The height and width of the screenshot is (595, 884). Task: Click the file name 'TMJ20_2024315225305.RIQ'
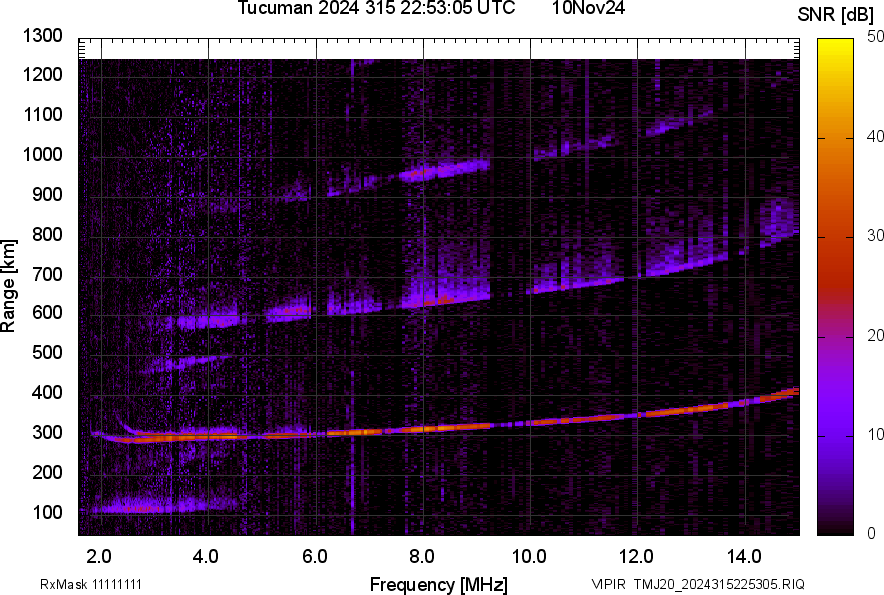[x=719, y=584]
